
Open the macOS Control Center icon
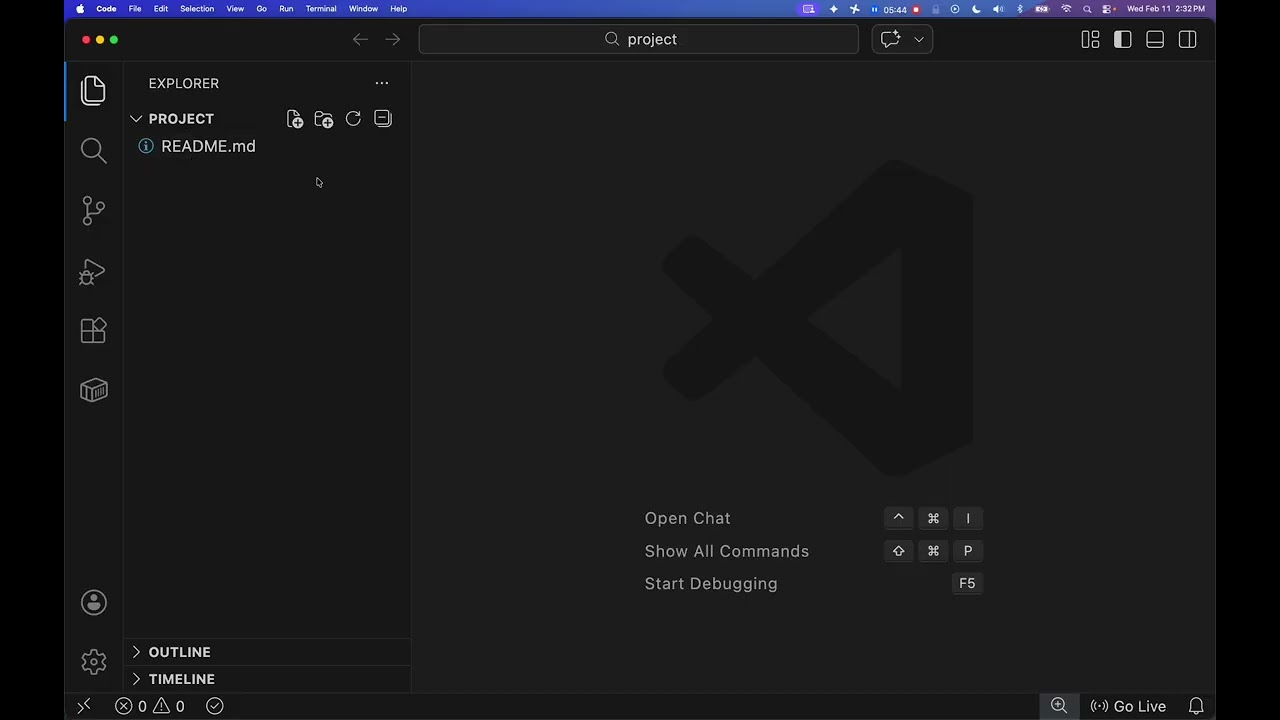[x=1108, y=9]
